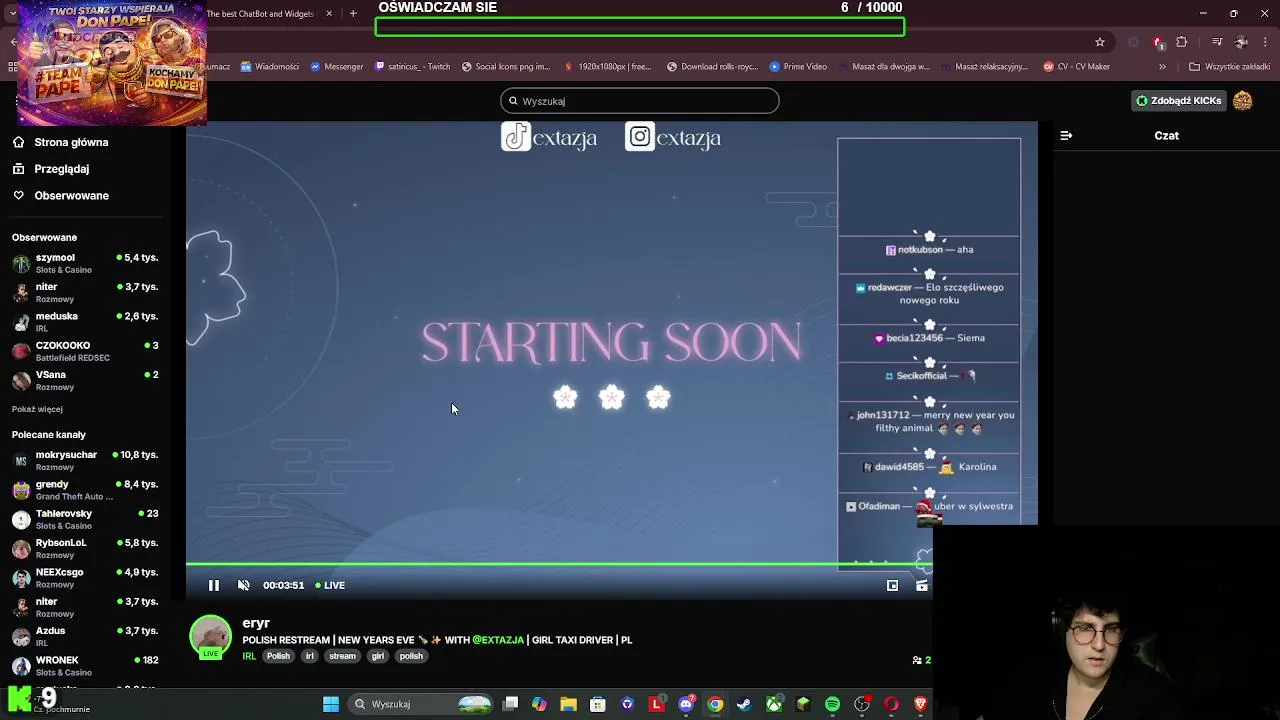Open Tahlerovsky Slots & Casino channel
The image size is (1280, 720).
[85, 519]
